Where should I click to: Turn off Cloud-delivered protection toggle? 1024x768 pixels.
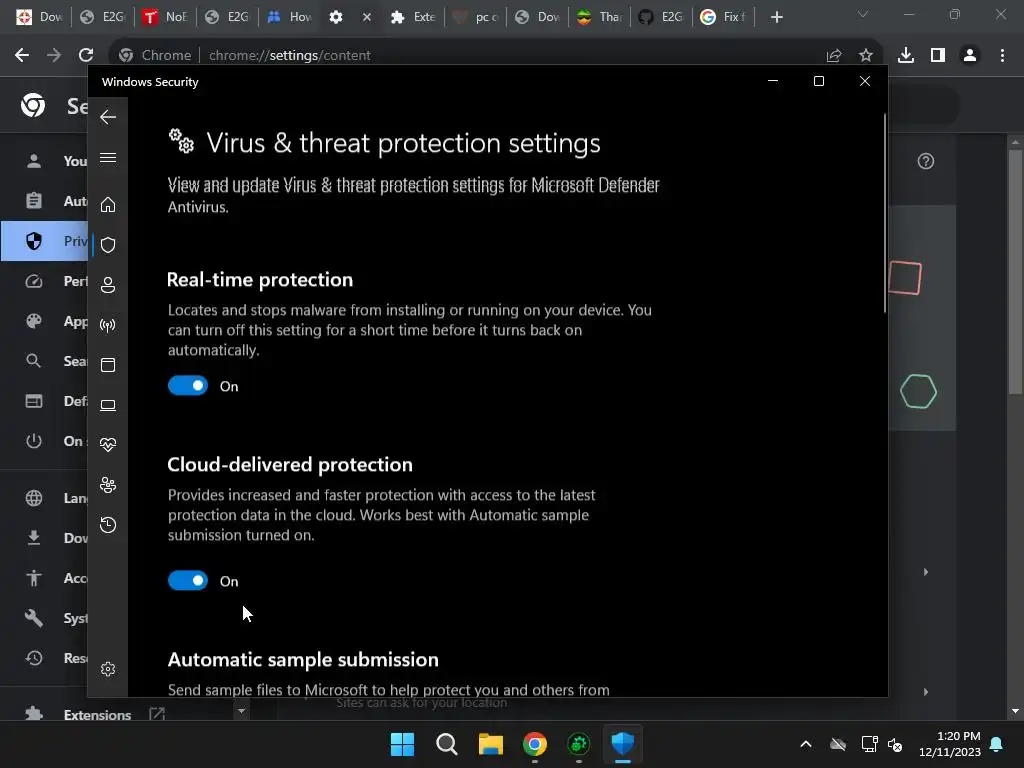(x=188, y=581)
